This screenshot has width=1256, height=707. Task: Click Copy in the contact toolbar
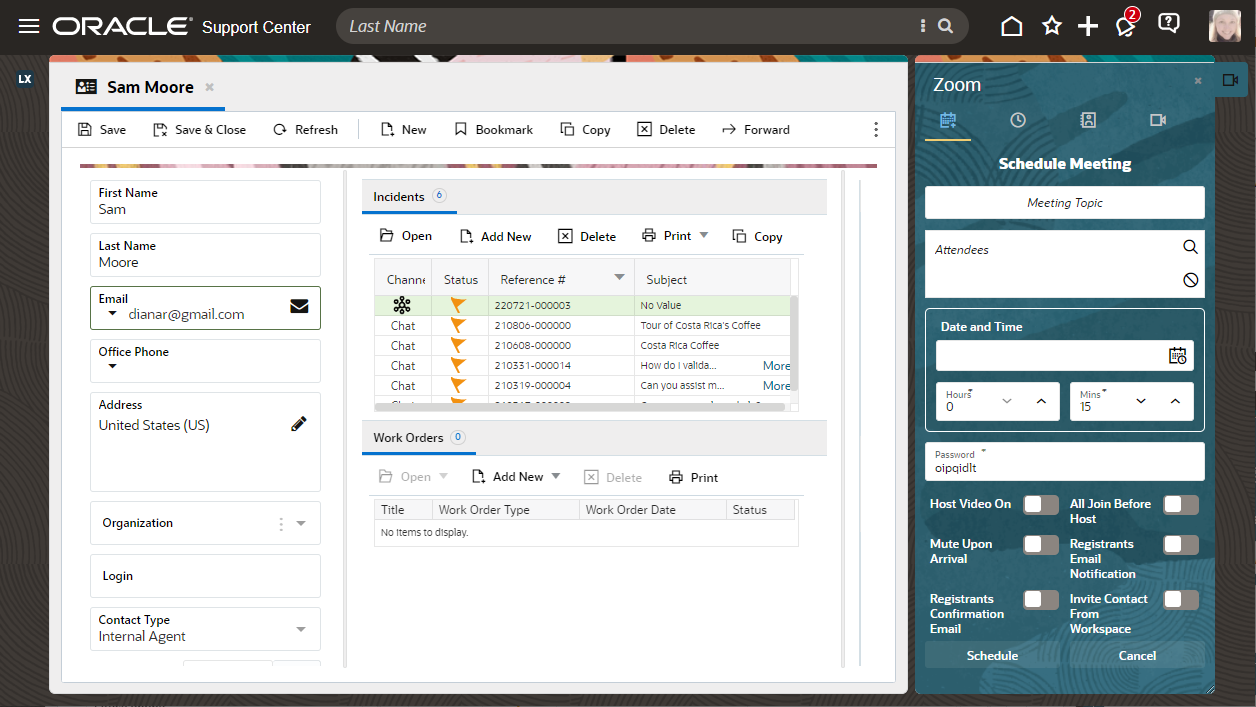[585, 129]
